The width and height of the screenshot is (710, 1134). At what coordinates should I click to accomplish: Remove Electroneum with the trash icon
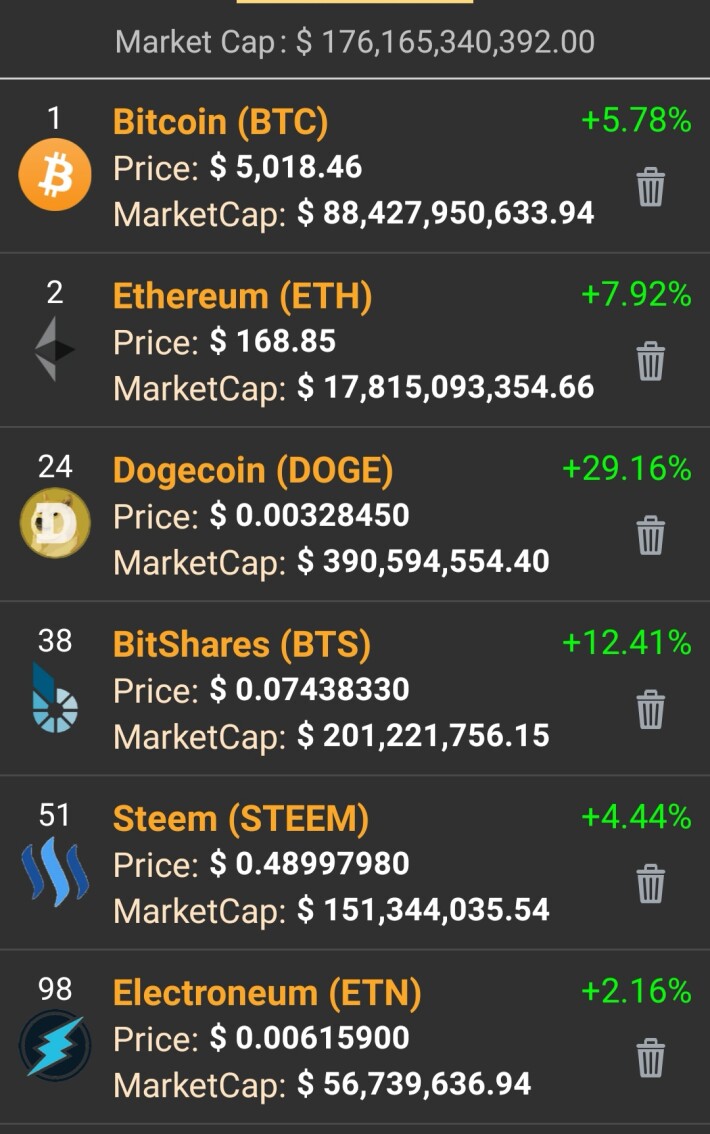[650, 1058]
